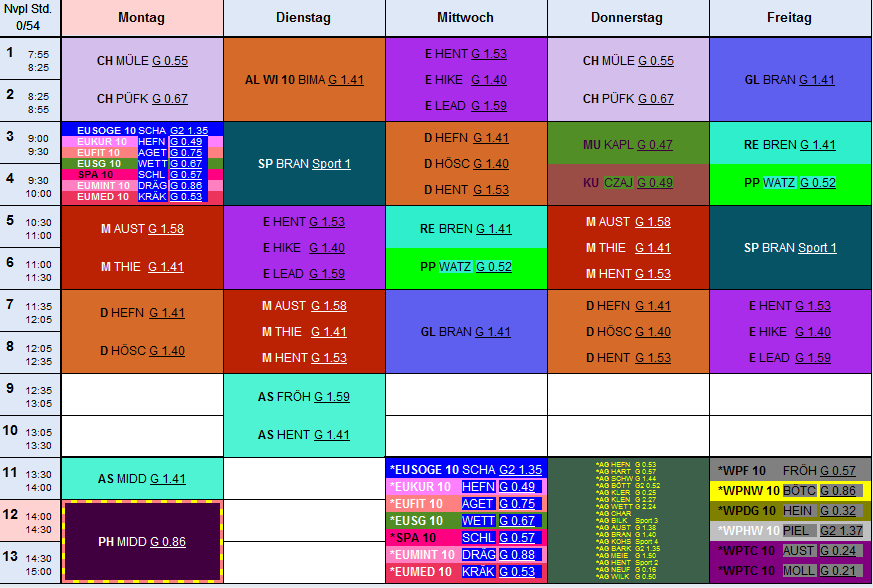The width and height of the screenshot is (873, 588).
Task: Click the Nvpl Std. 0/54 corner cell
Action: pyautogui.click(x=30, y=18)
